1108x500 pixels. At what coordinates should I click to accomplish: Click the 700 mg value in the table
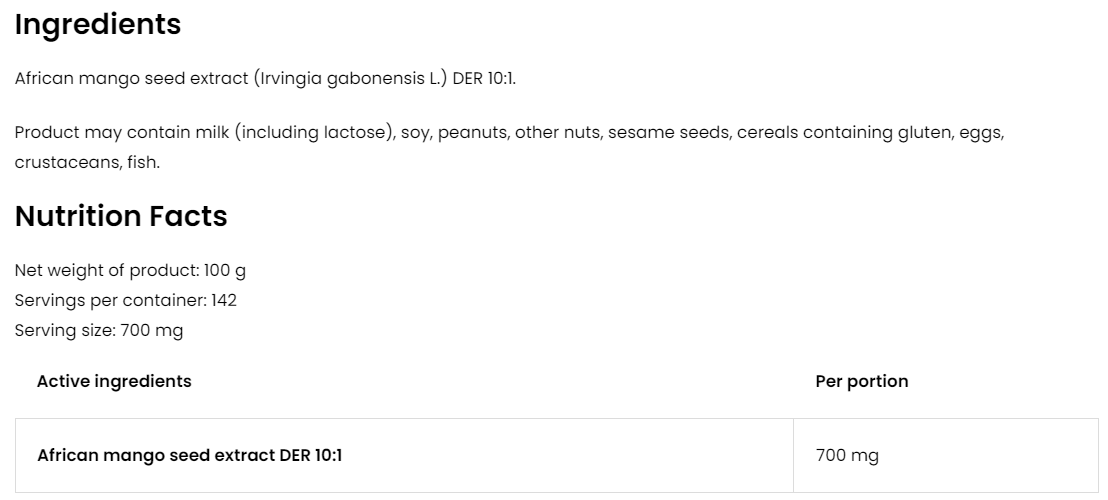coord(847,456)
